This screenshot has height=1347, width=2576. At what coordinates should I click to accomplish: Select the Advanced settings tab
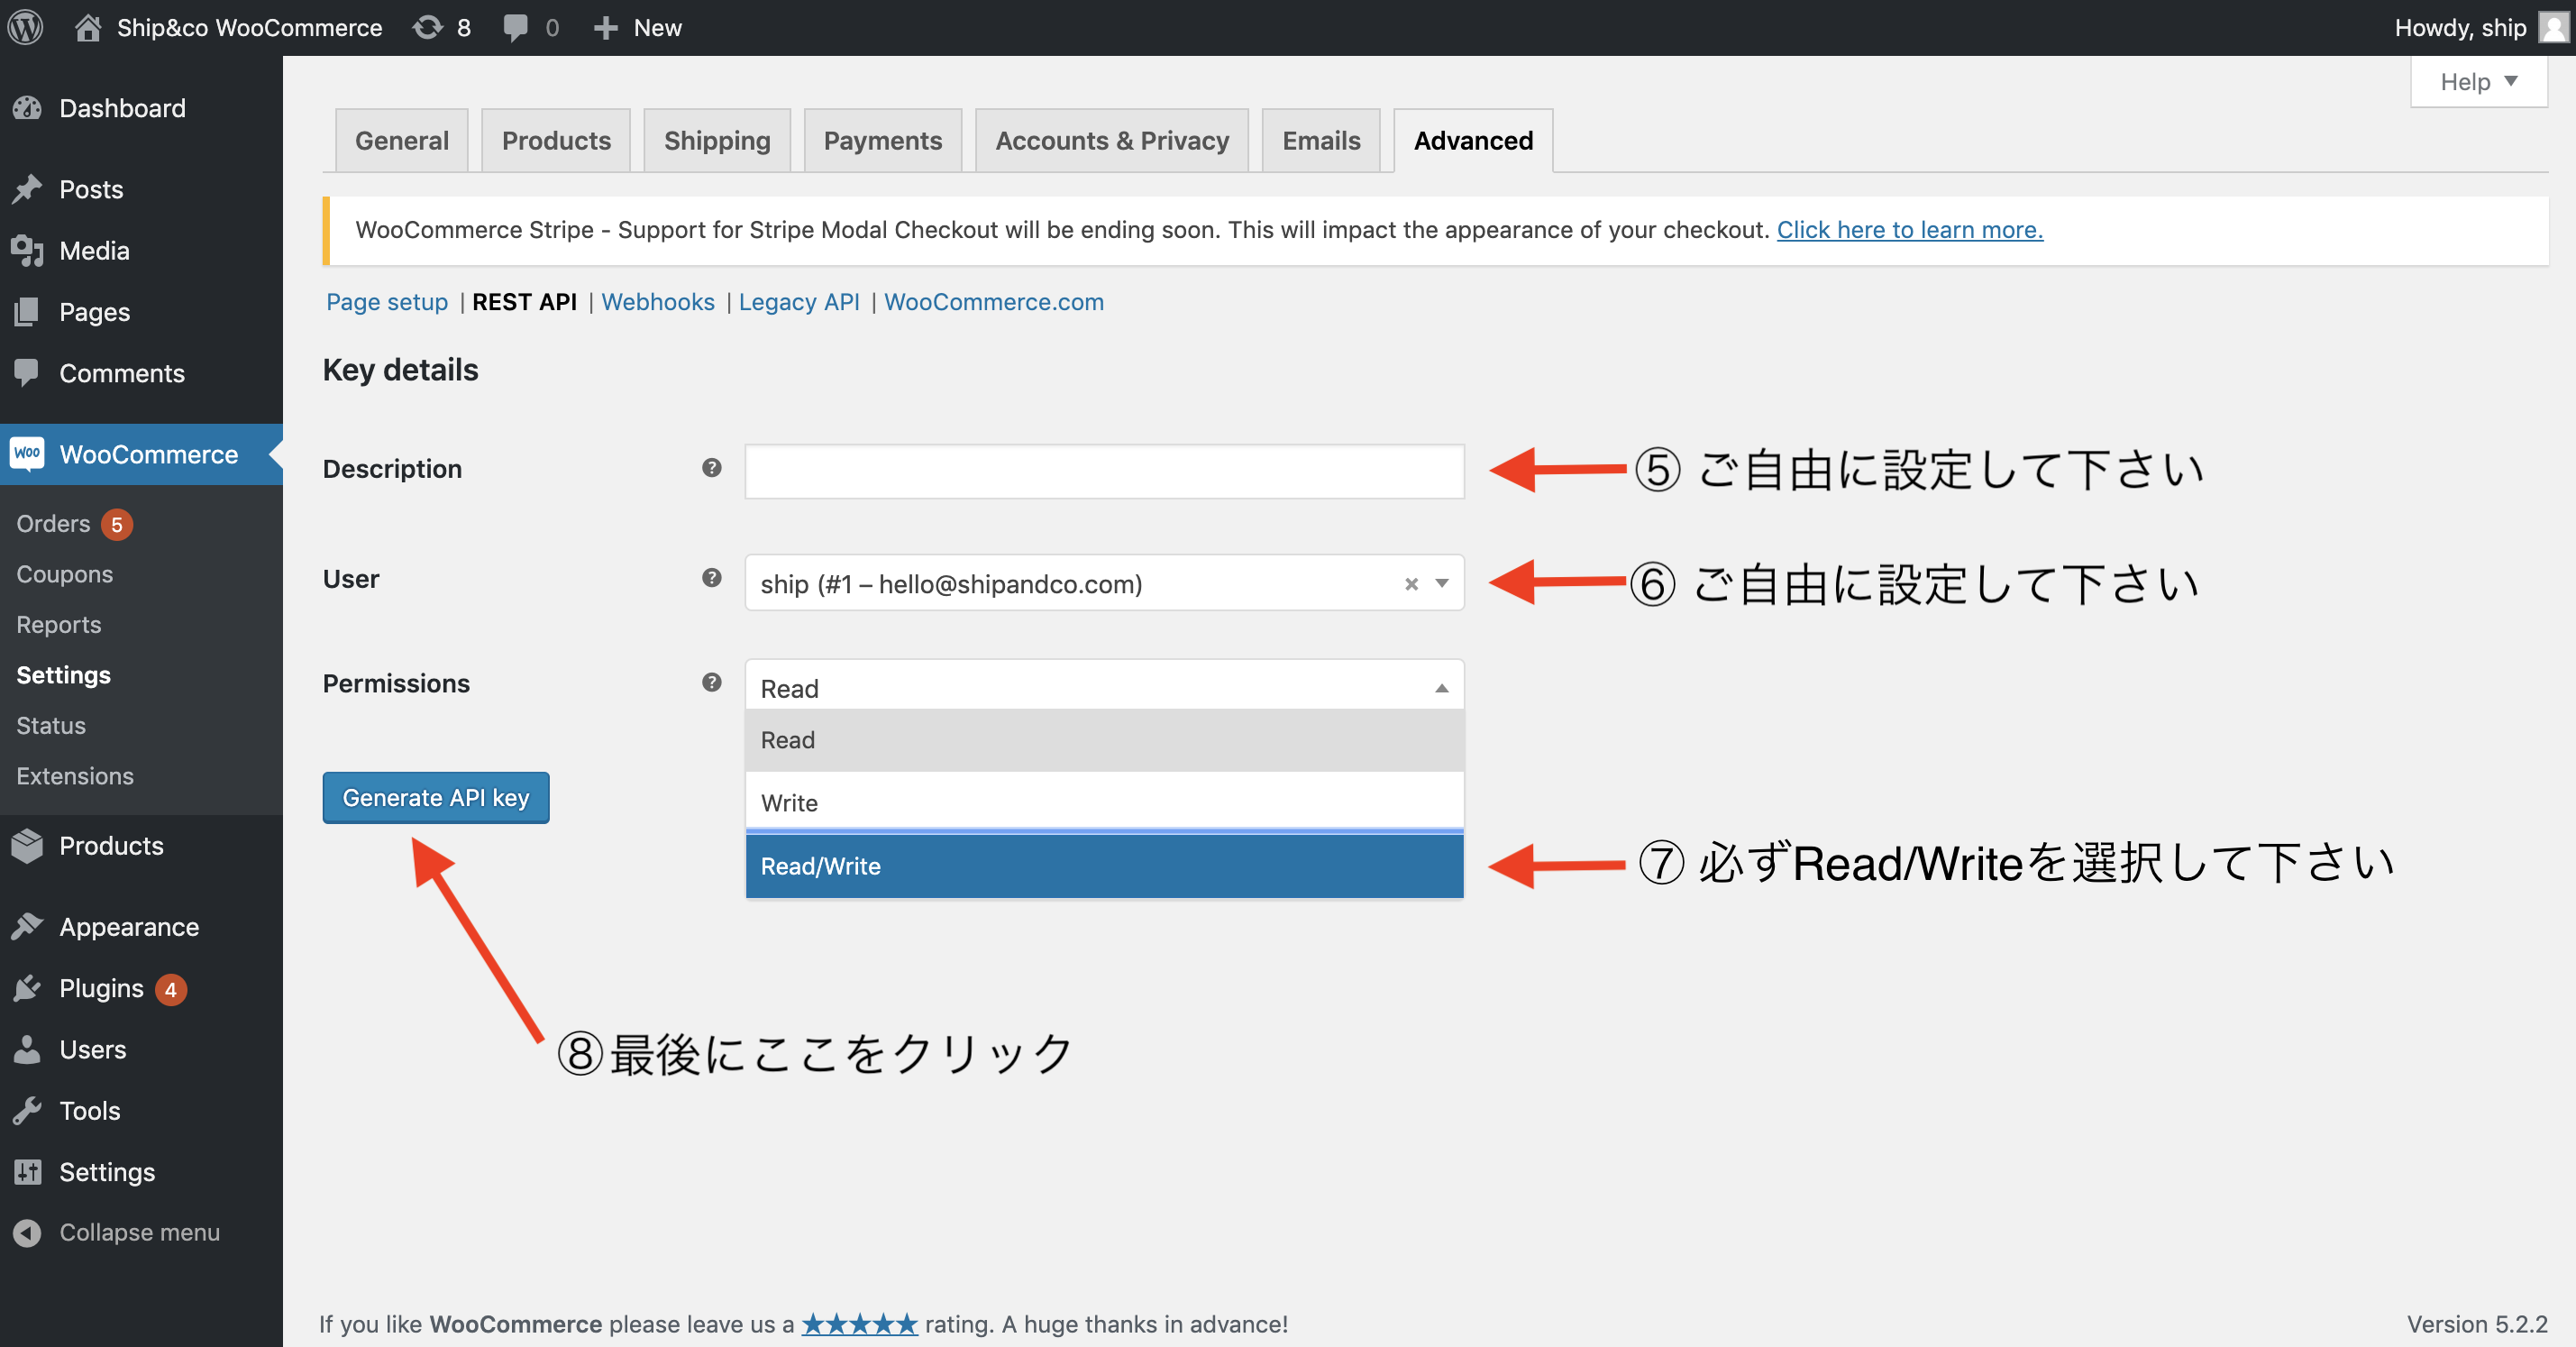[x=1473, y=141]
